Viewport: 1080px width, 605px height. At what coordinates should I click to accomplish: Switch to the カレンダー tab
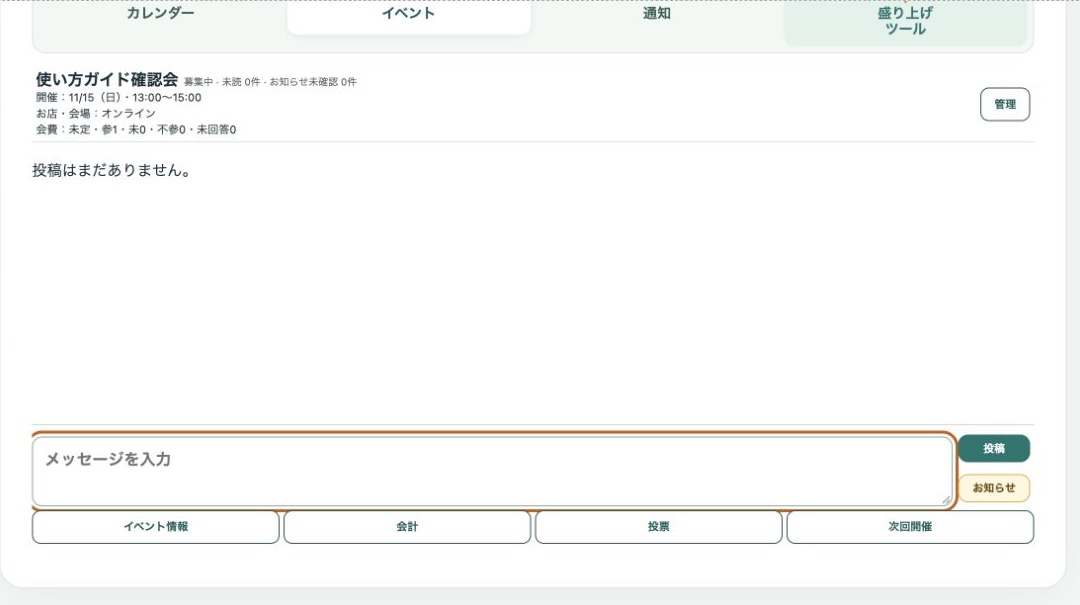pos(160,14)
